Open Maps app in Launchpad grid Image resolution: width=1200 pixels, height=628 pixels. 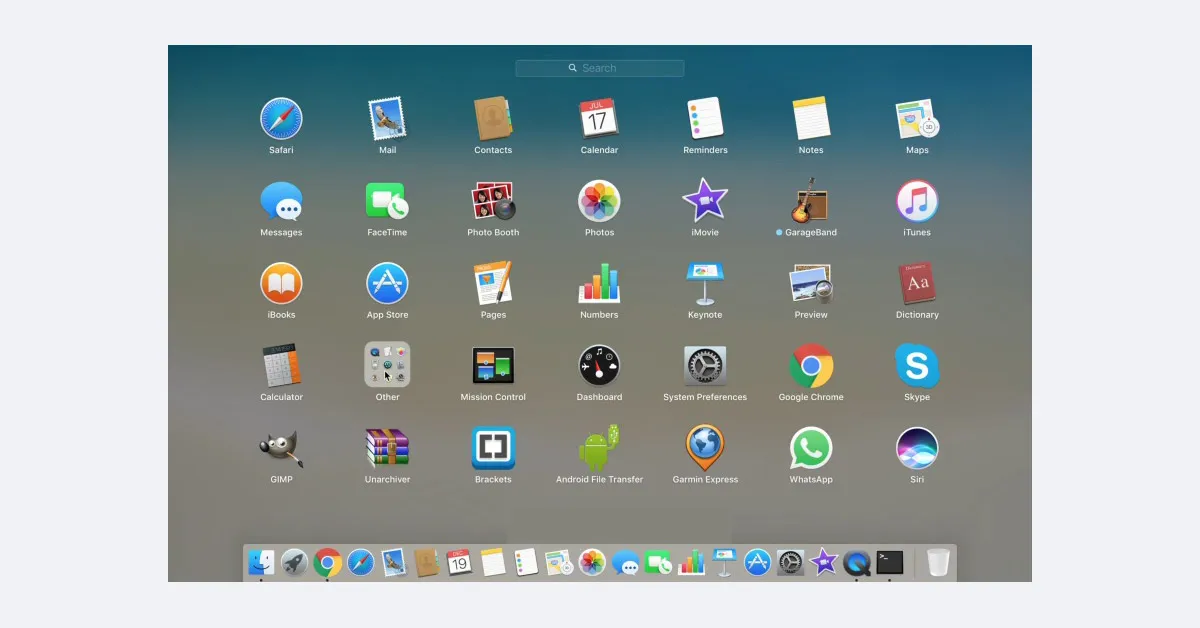click(x=917, y=119)
